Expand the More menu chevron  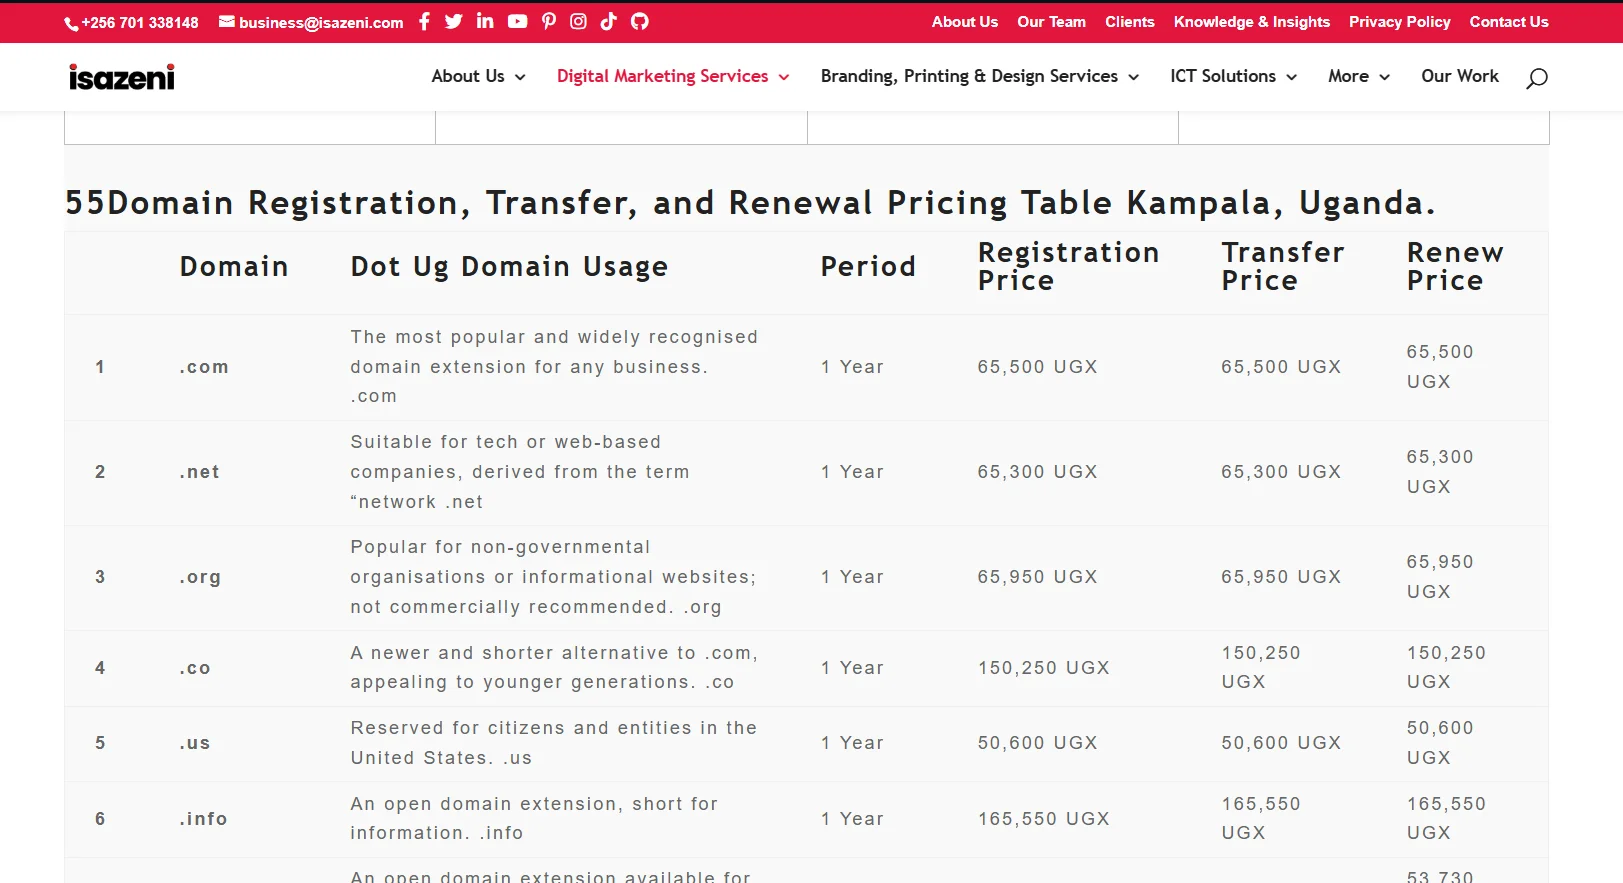(1384, 77)
